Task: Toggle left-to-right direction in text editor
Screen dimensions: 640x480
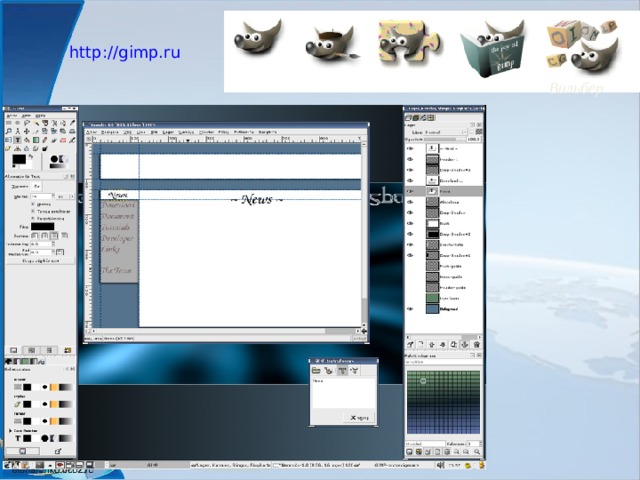Action: pos(342,371)
